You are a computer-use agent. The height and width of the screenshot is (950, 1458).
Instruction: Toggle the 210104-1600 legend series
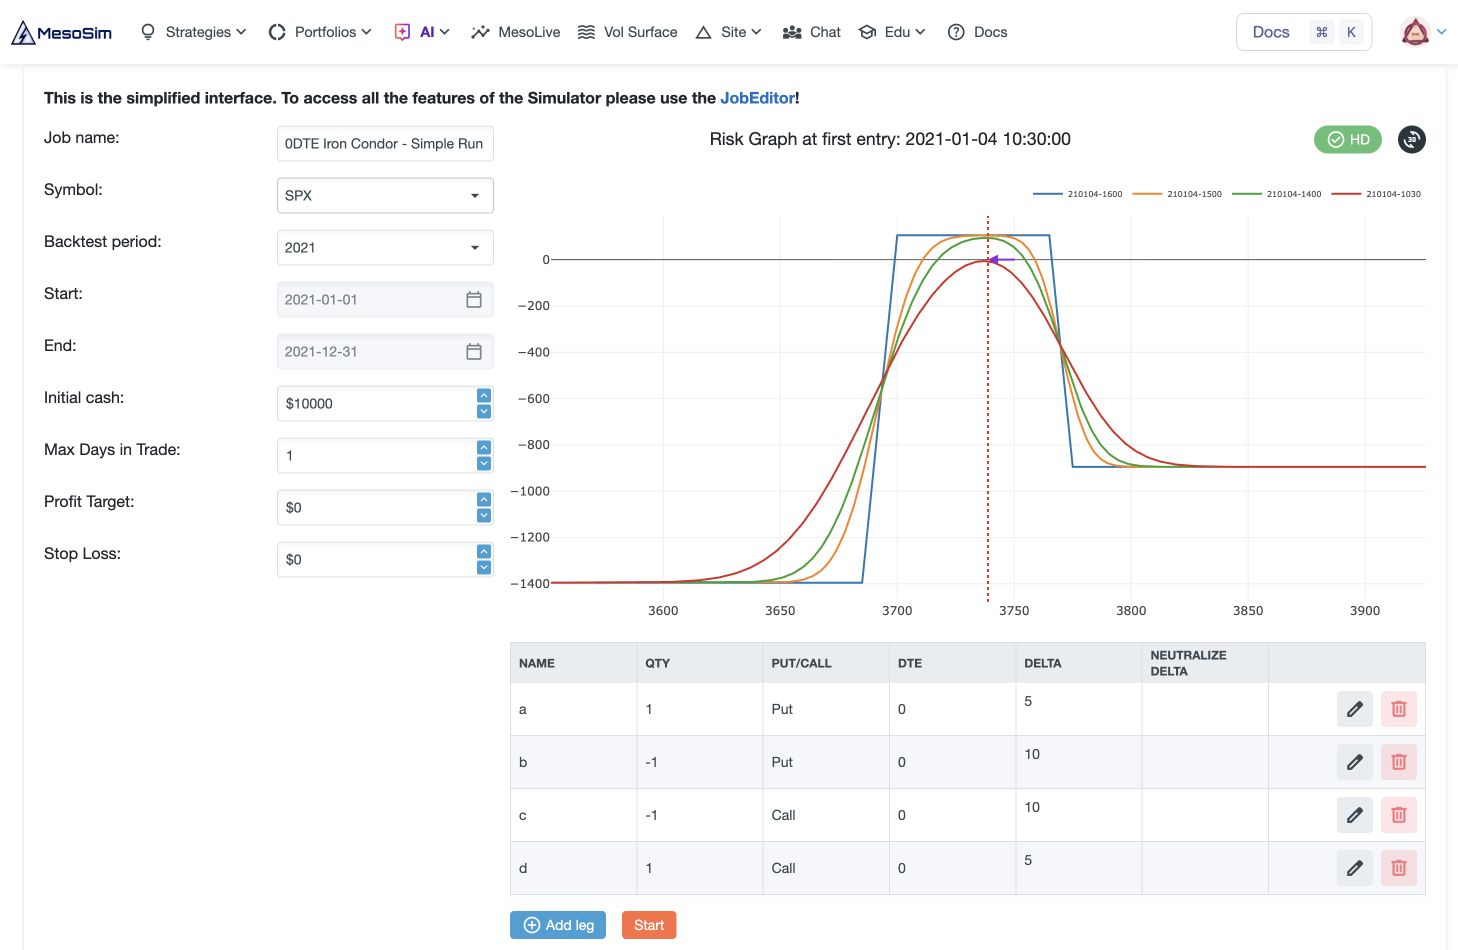tap(1078, 194)
